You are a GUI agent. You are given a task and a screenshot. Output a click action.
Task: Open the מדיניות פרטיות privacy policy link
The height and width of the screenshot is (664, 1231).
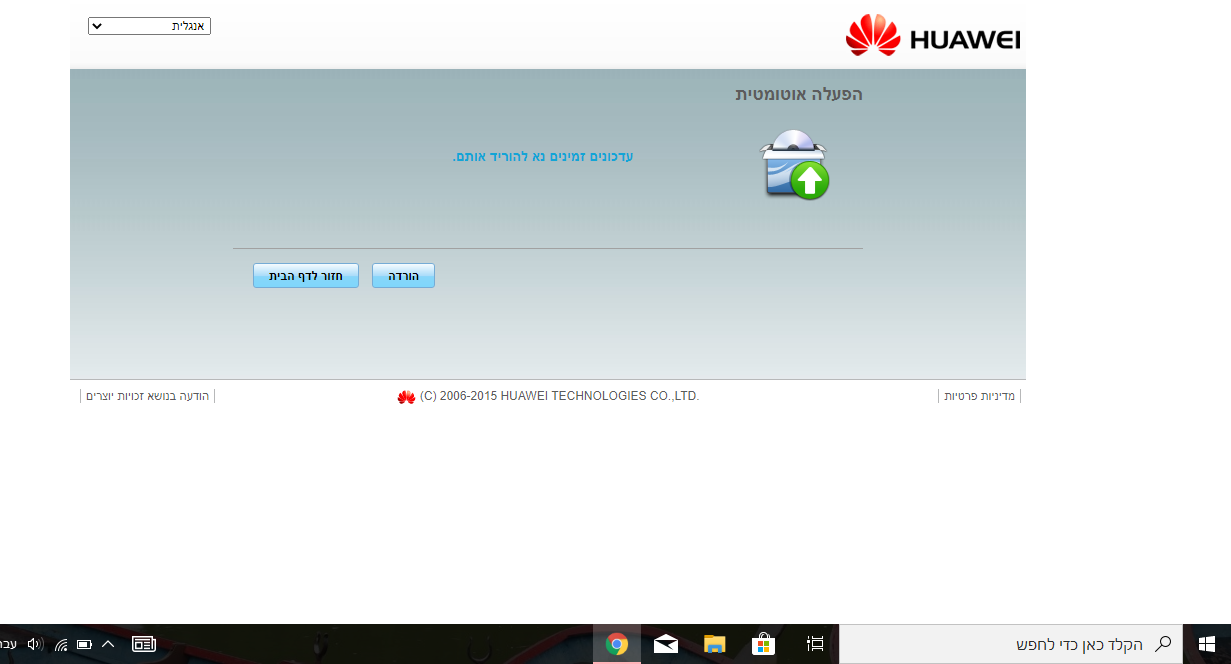(979, 396)
